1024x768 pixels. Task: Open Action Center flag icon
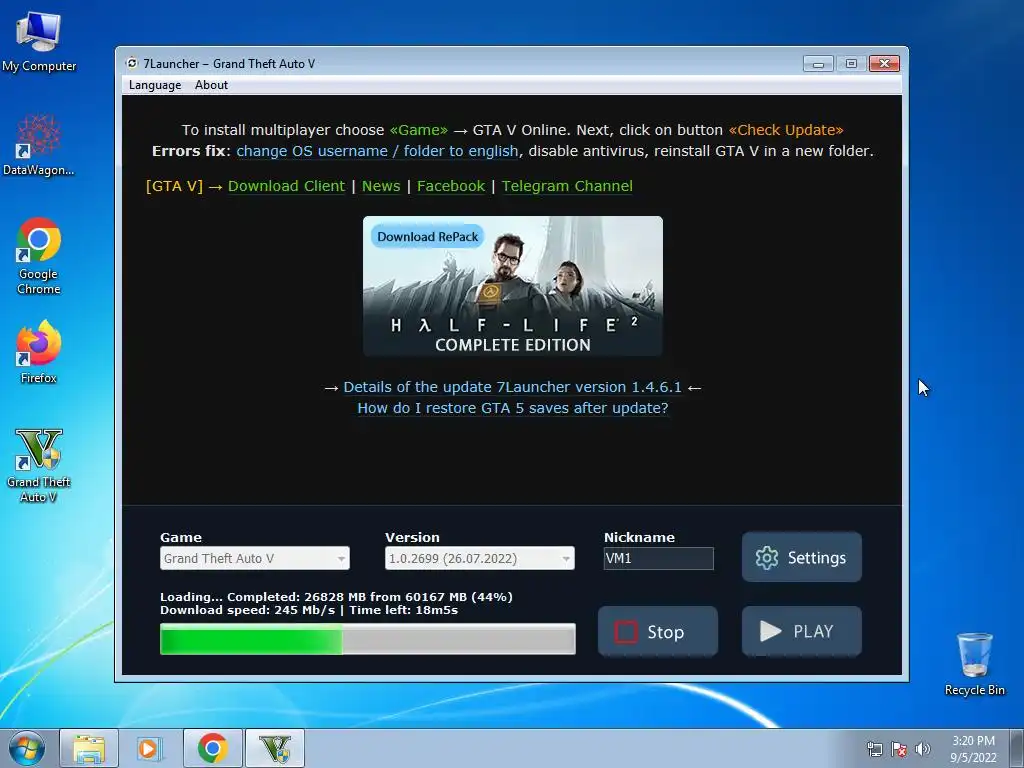[x=899, y=749]
